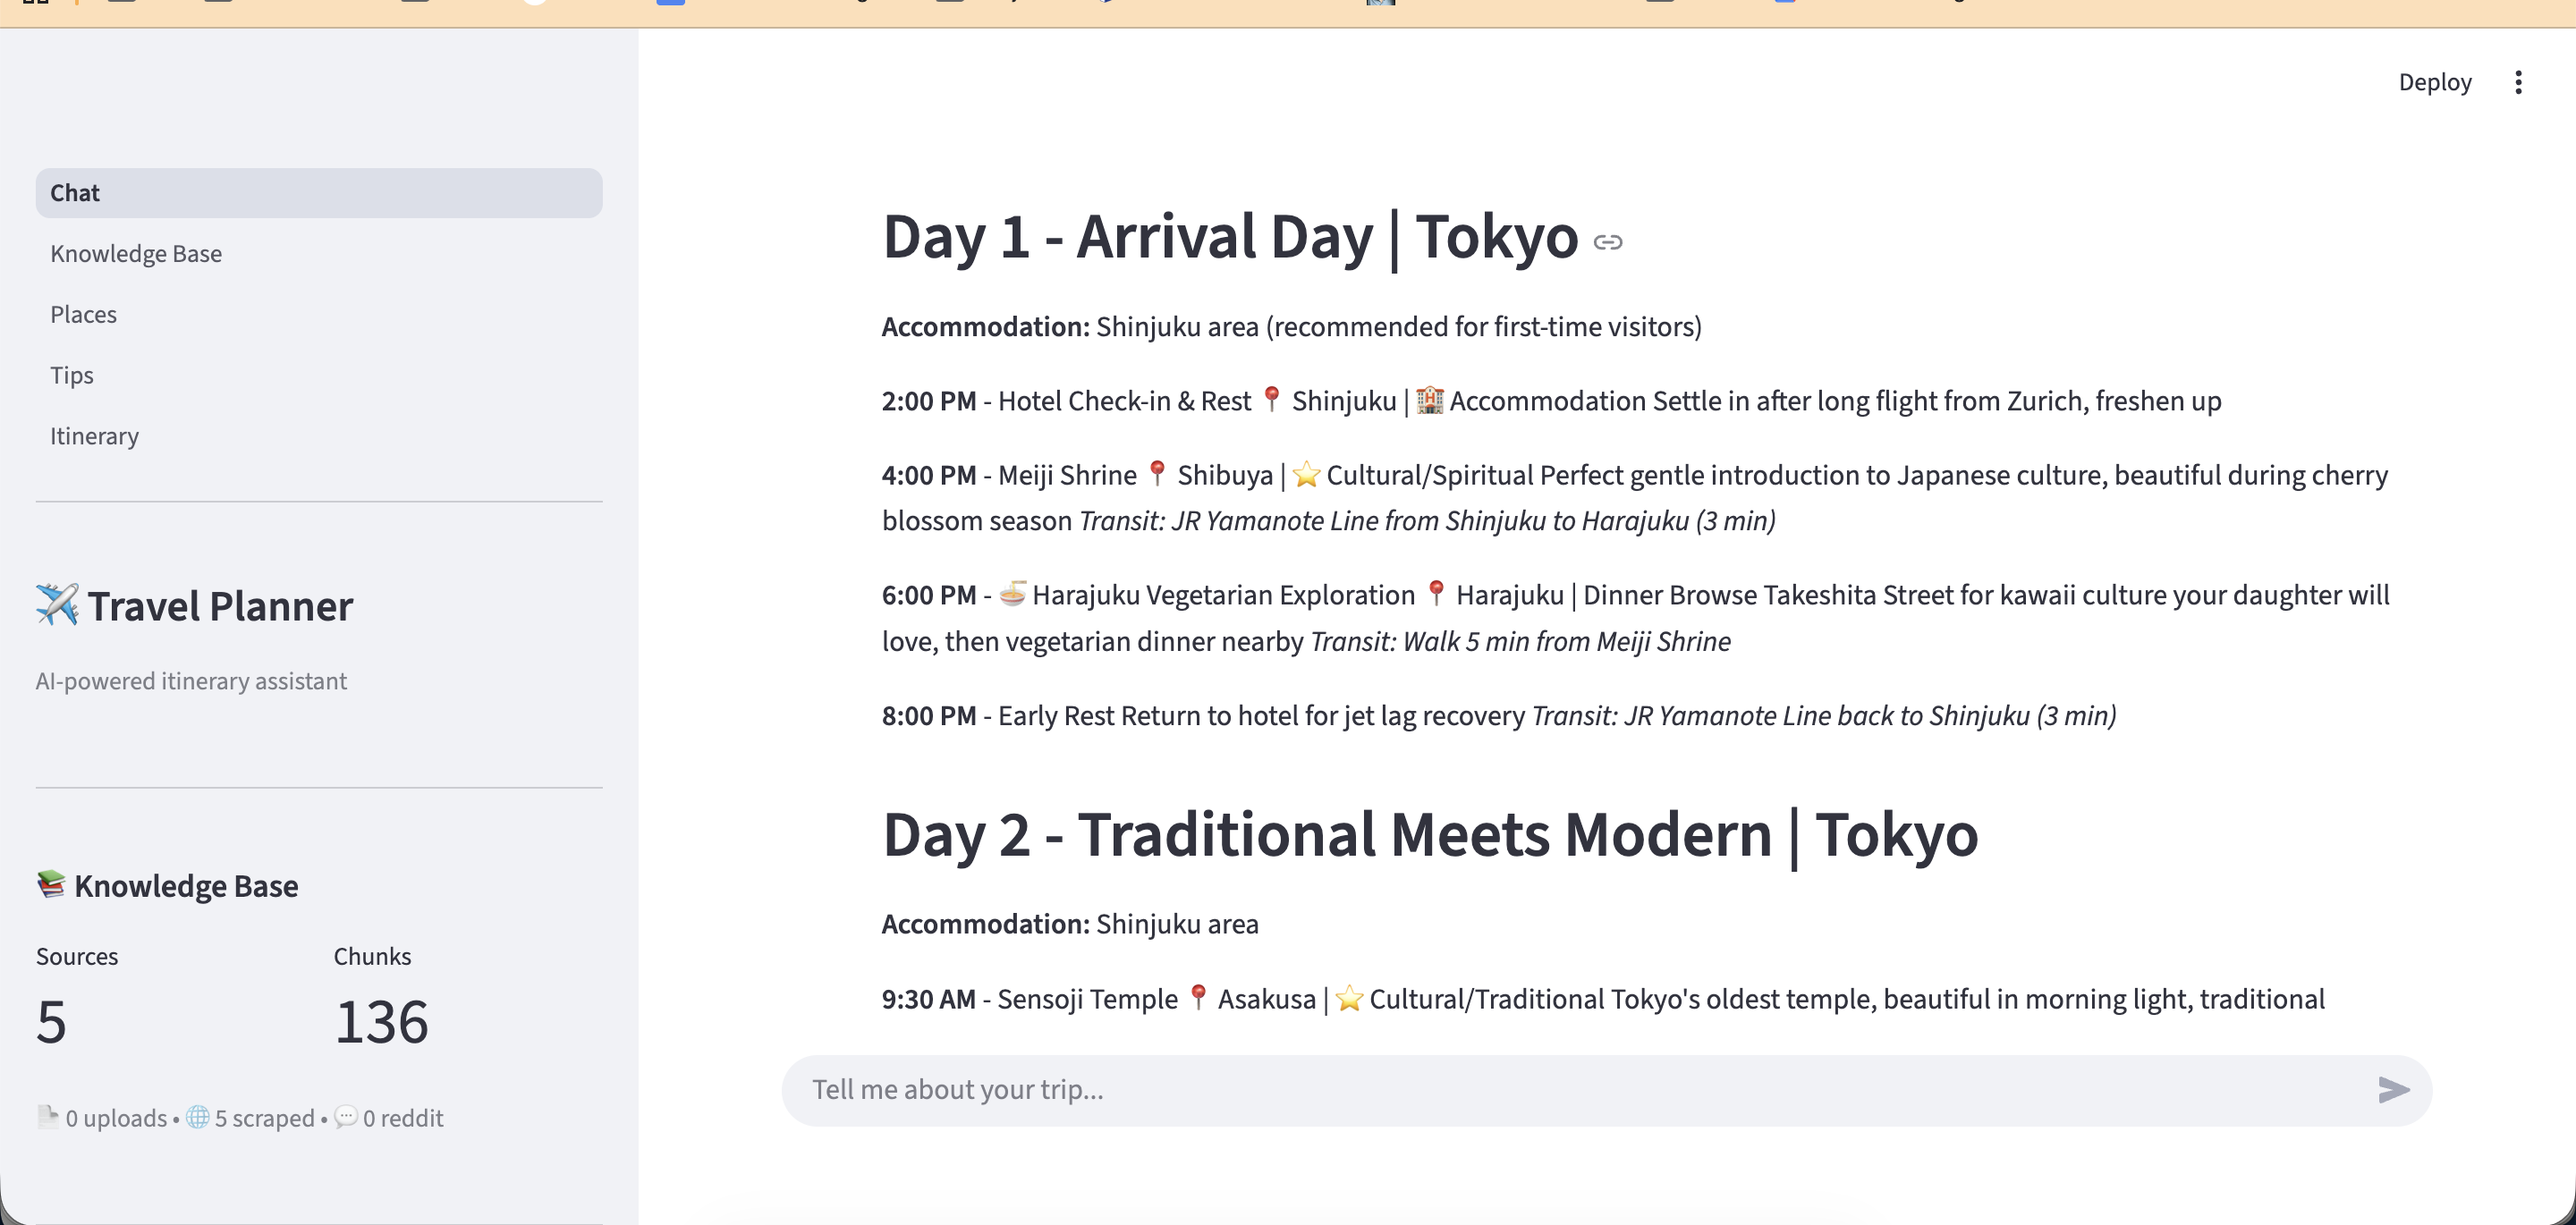Click the three-dot menu next to Deploy
The width and height of the screenshot is (2576, 1225).
[2518, 82]
